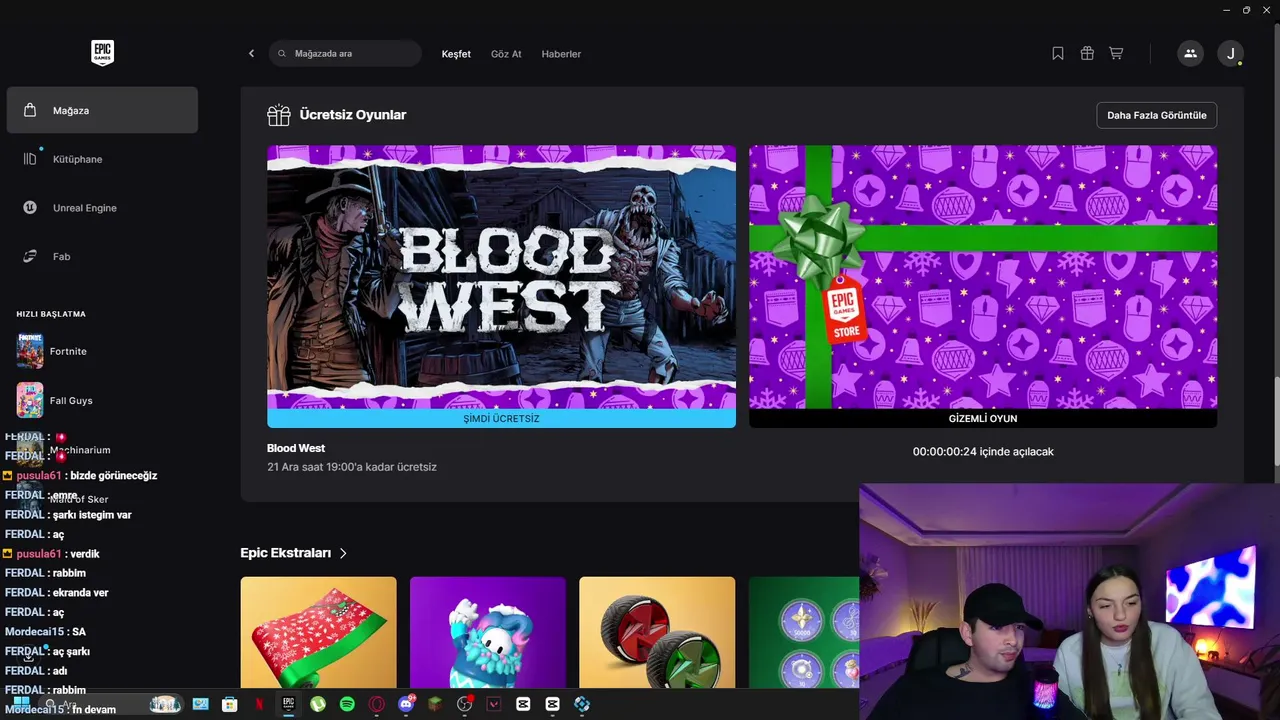
Task: Open Blood West game artwork
Action: pos(501,277)
